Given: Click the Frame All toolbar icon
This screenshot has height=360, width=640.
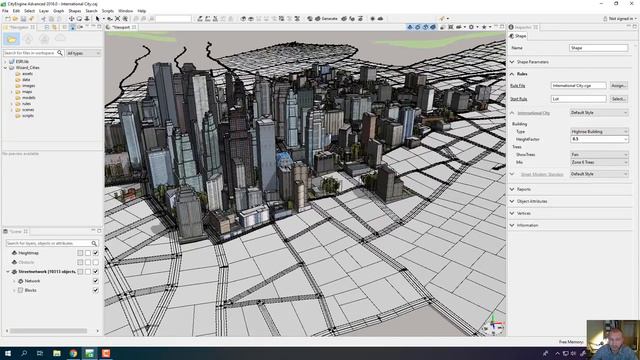Looking at the screenshot, I should (118, 19).
